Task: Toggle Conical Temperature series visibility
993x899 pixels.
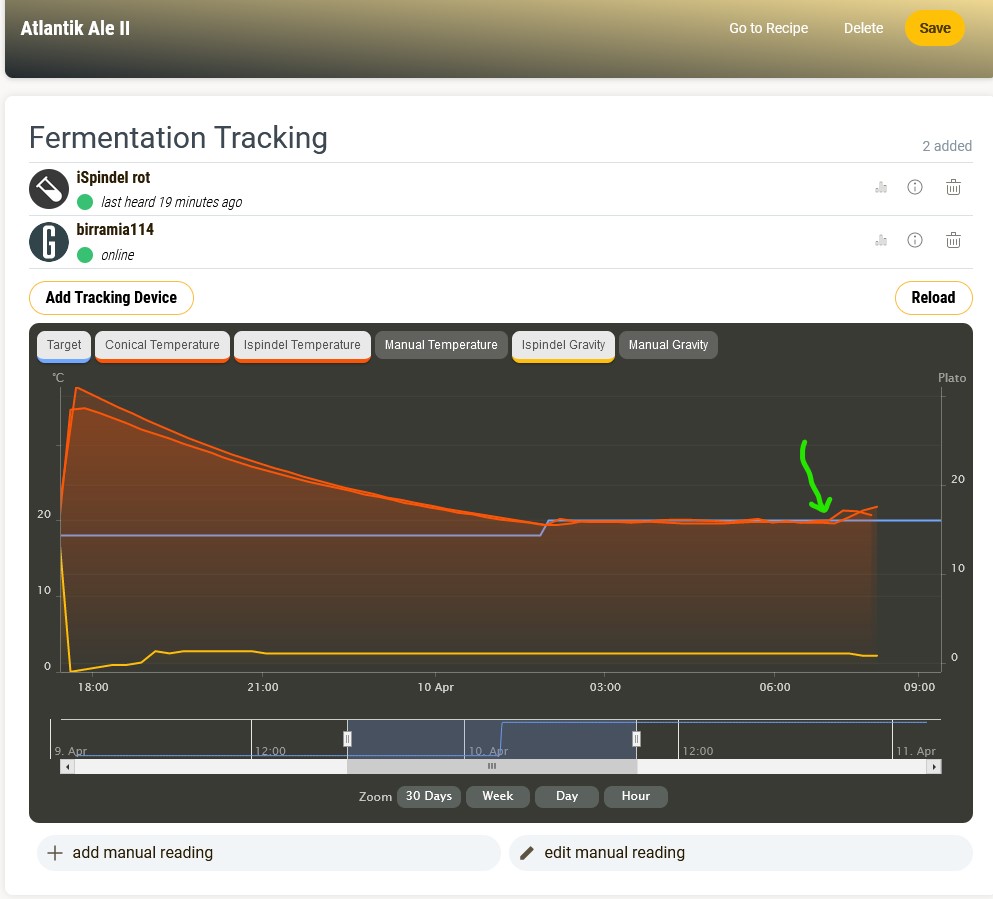Action: [162, 345]
